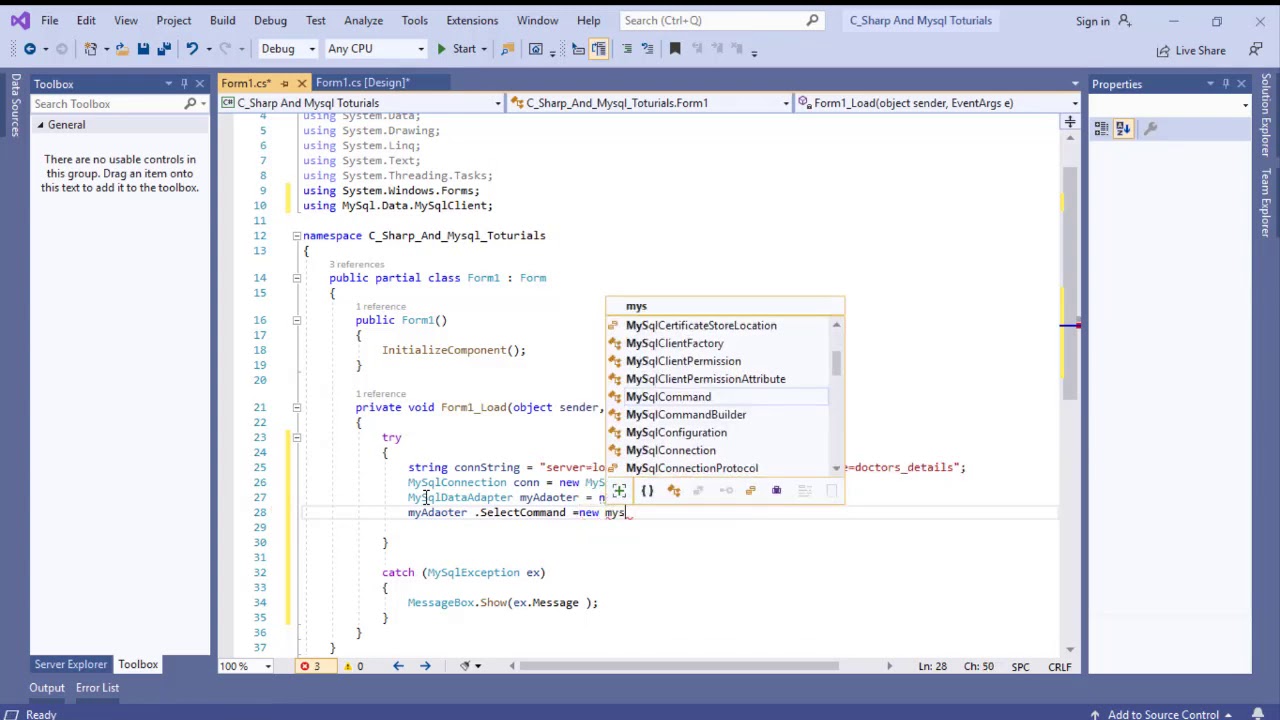Viewport: 1280px width, 720px height.
Task: Start debugging with the green Start button
Action: [x=456, y=49]
